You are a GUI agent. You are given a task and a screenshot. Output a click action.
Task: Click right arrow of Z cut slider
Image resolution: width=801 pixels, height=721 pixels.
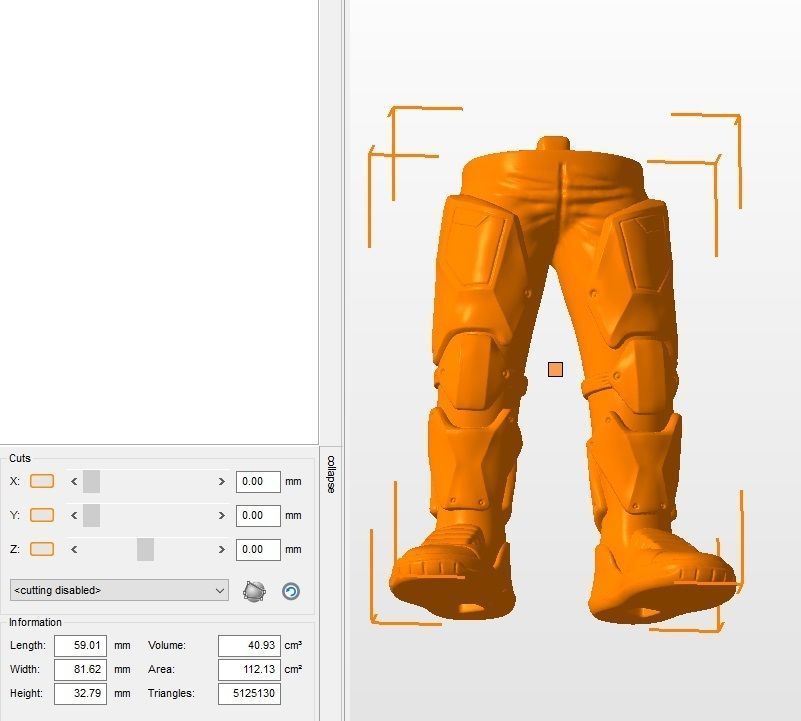(x=221, y=549)
